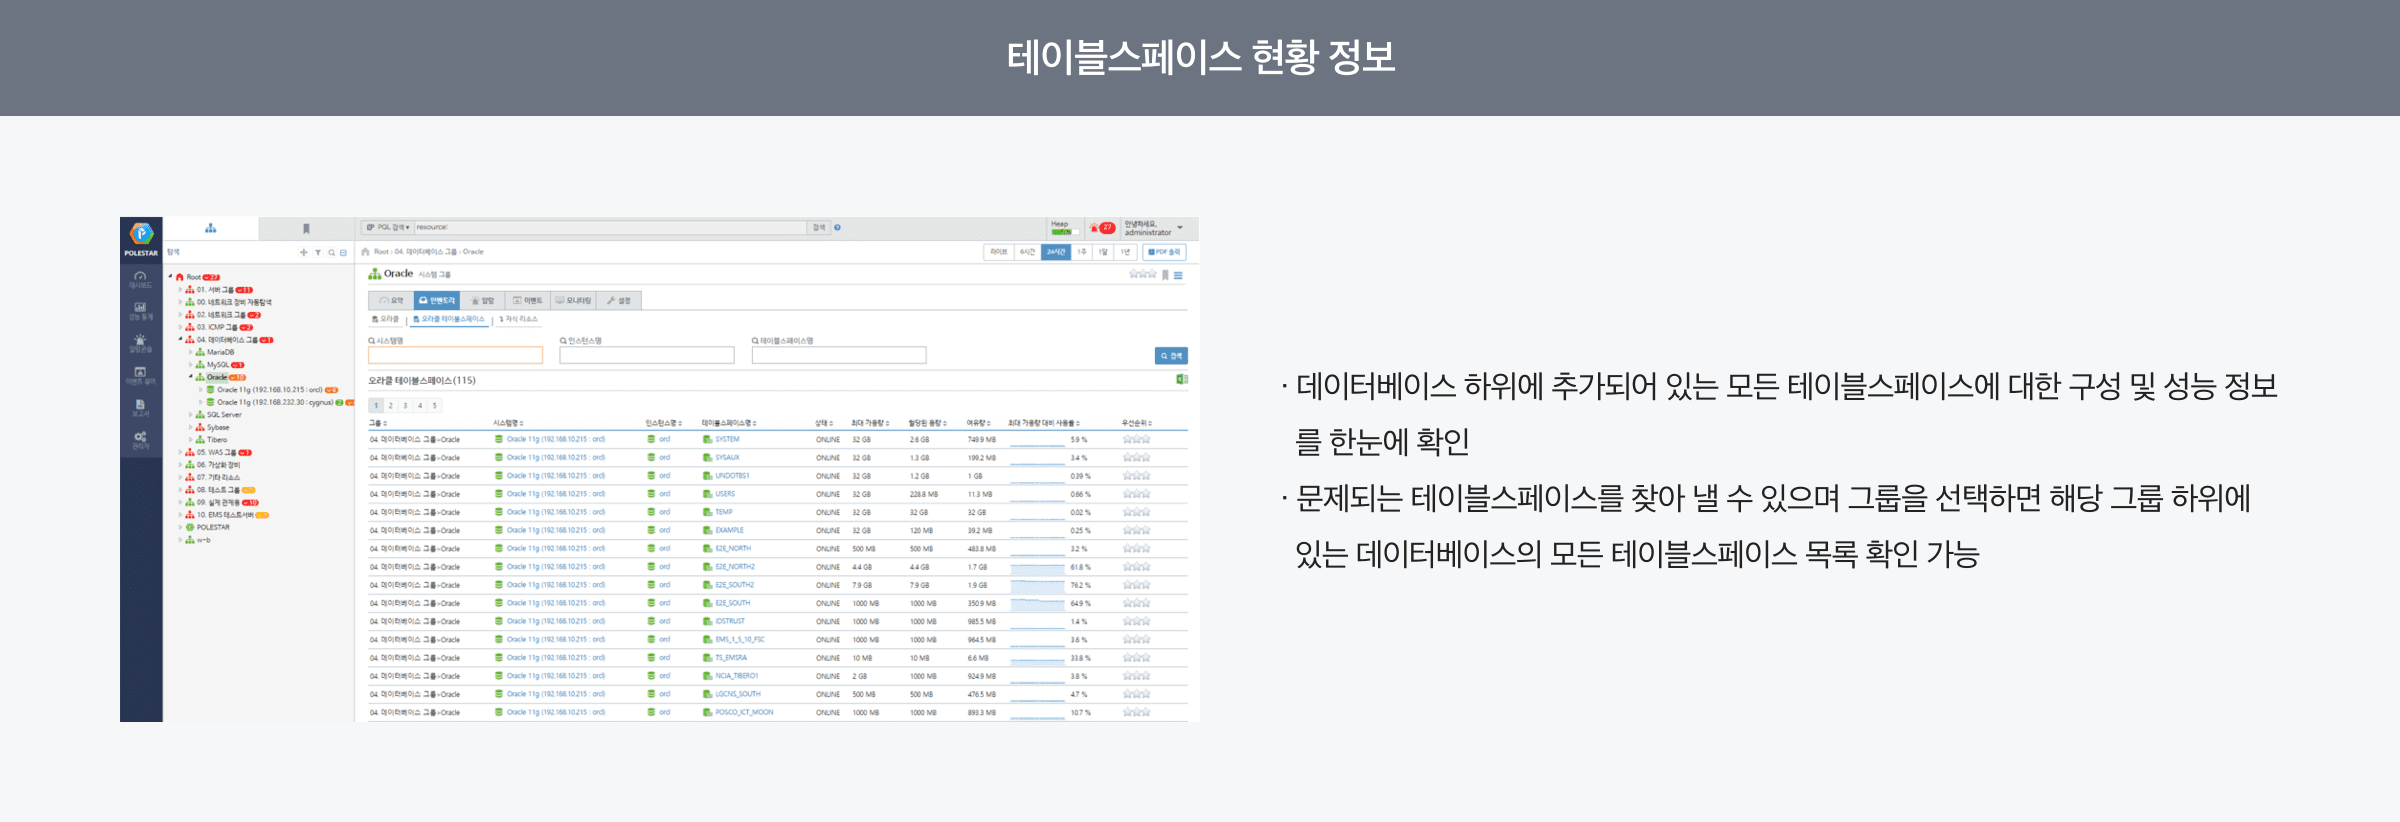Click the filter funnel icon in explorer panel
The image size is (2400, 822).
[318, 253]
